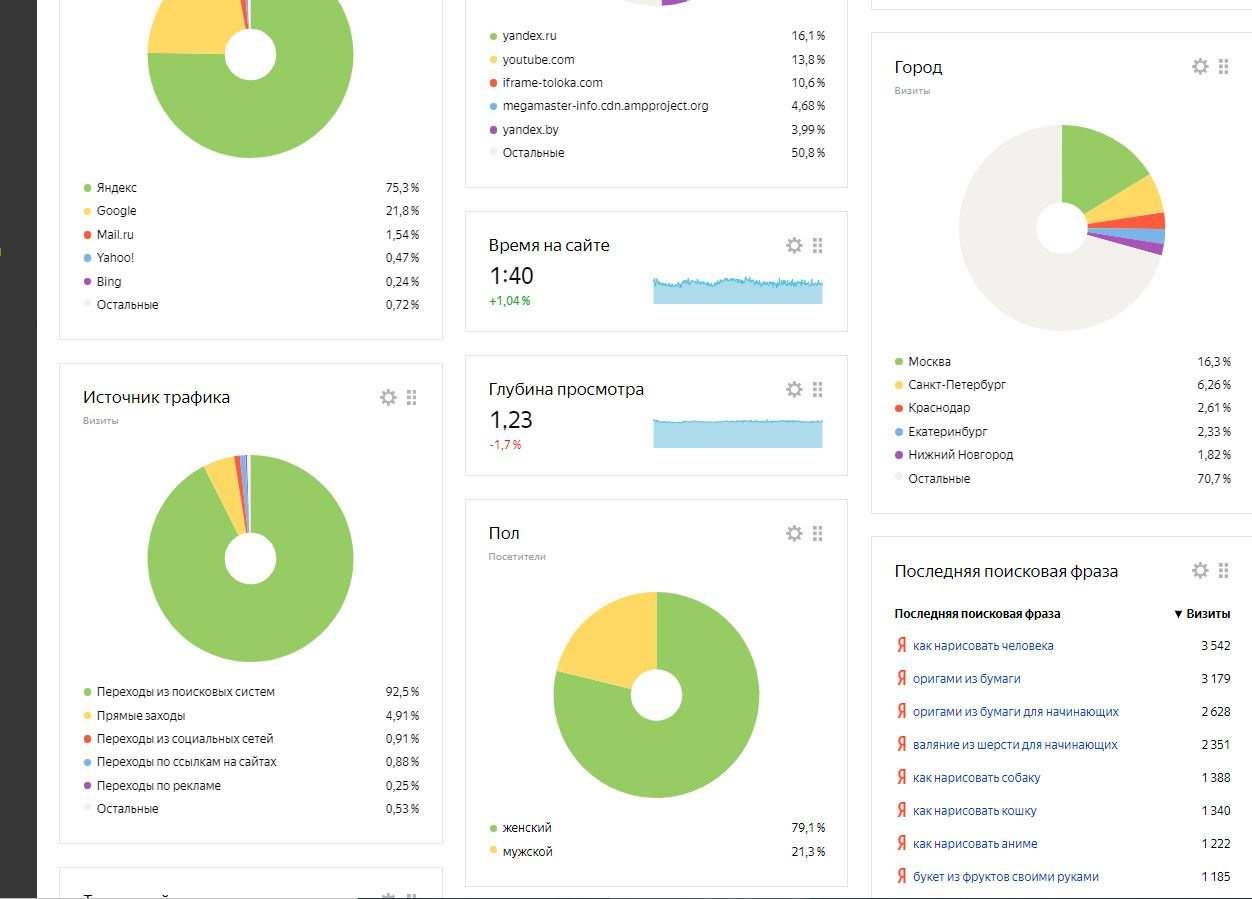Click Последняя поисковая фраза column header
The width and height of the screenshot is (1252, 899).
pyautogui.click(x=977, y=614)
